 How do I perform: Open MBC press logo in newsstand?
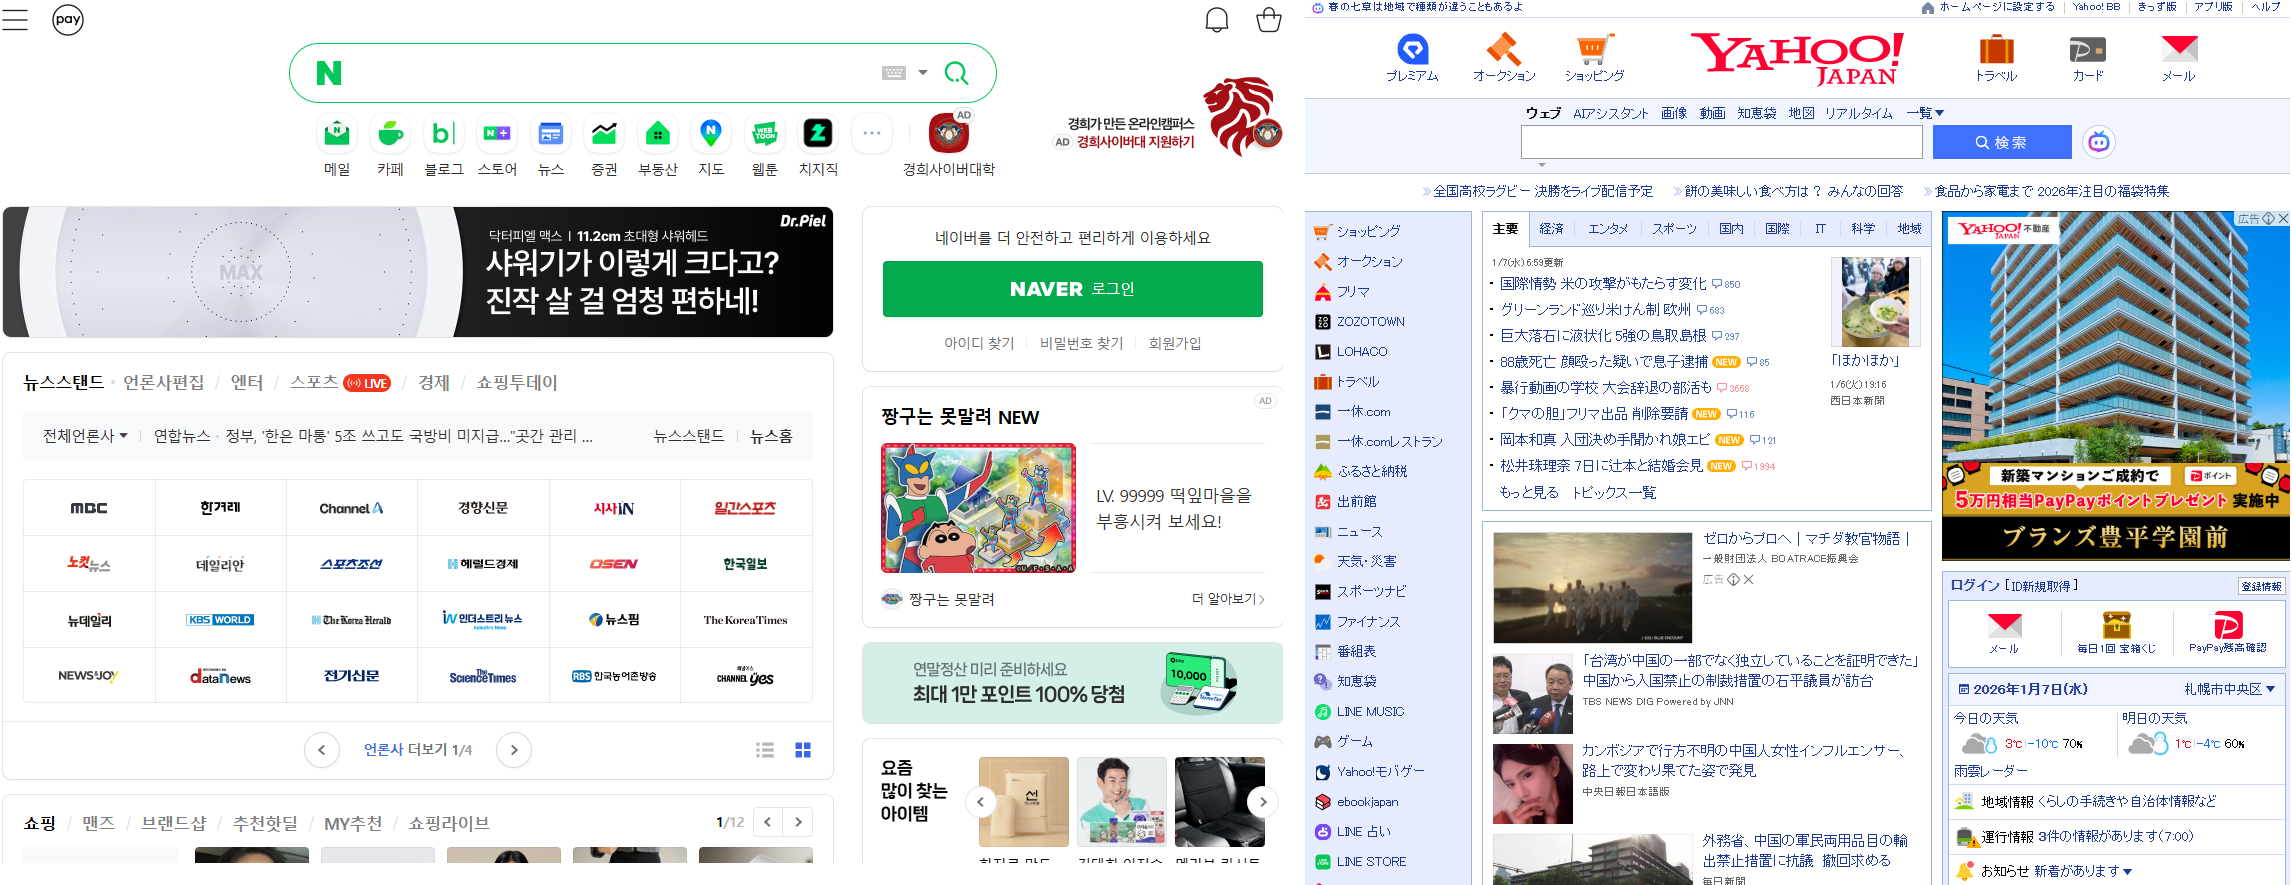[x=89, y=508]
